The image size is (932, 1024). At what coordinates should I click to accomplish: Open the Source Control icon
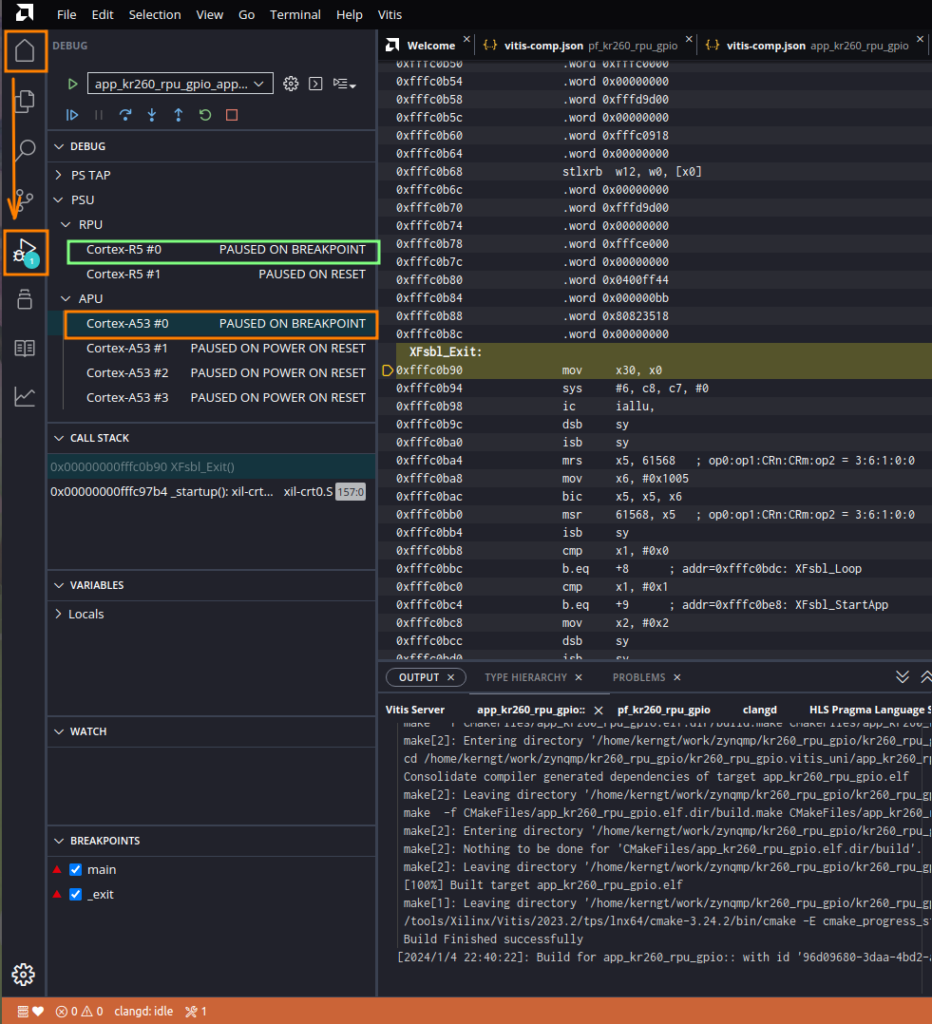pos(25,200)
